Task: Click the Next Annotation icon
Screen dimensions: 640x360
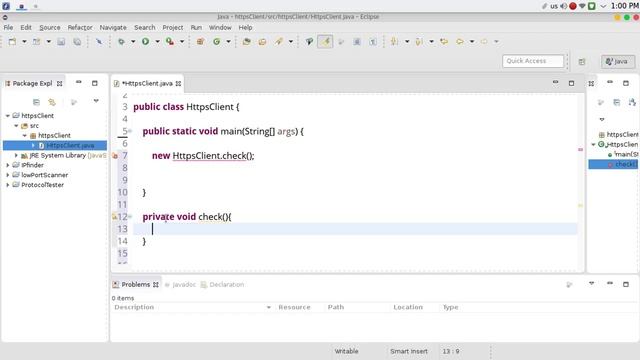Action: pos(395,42)
